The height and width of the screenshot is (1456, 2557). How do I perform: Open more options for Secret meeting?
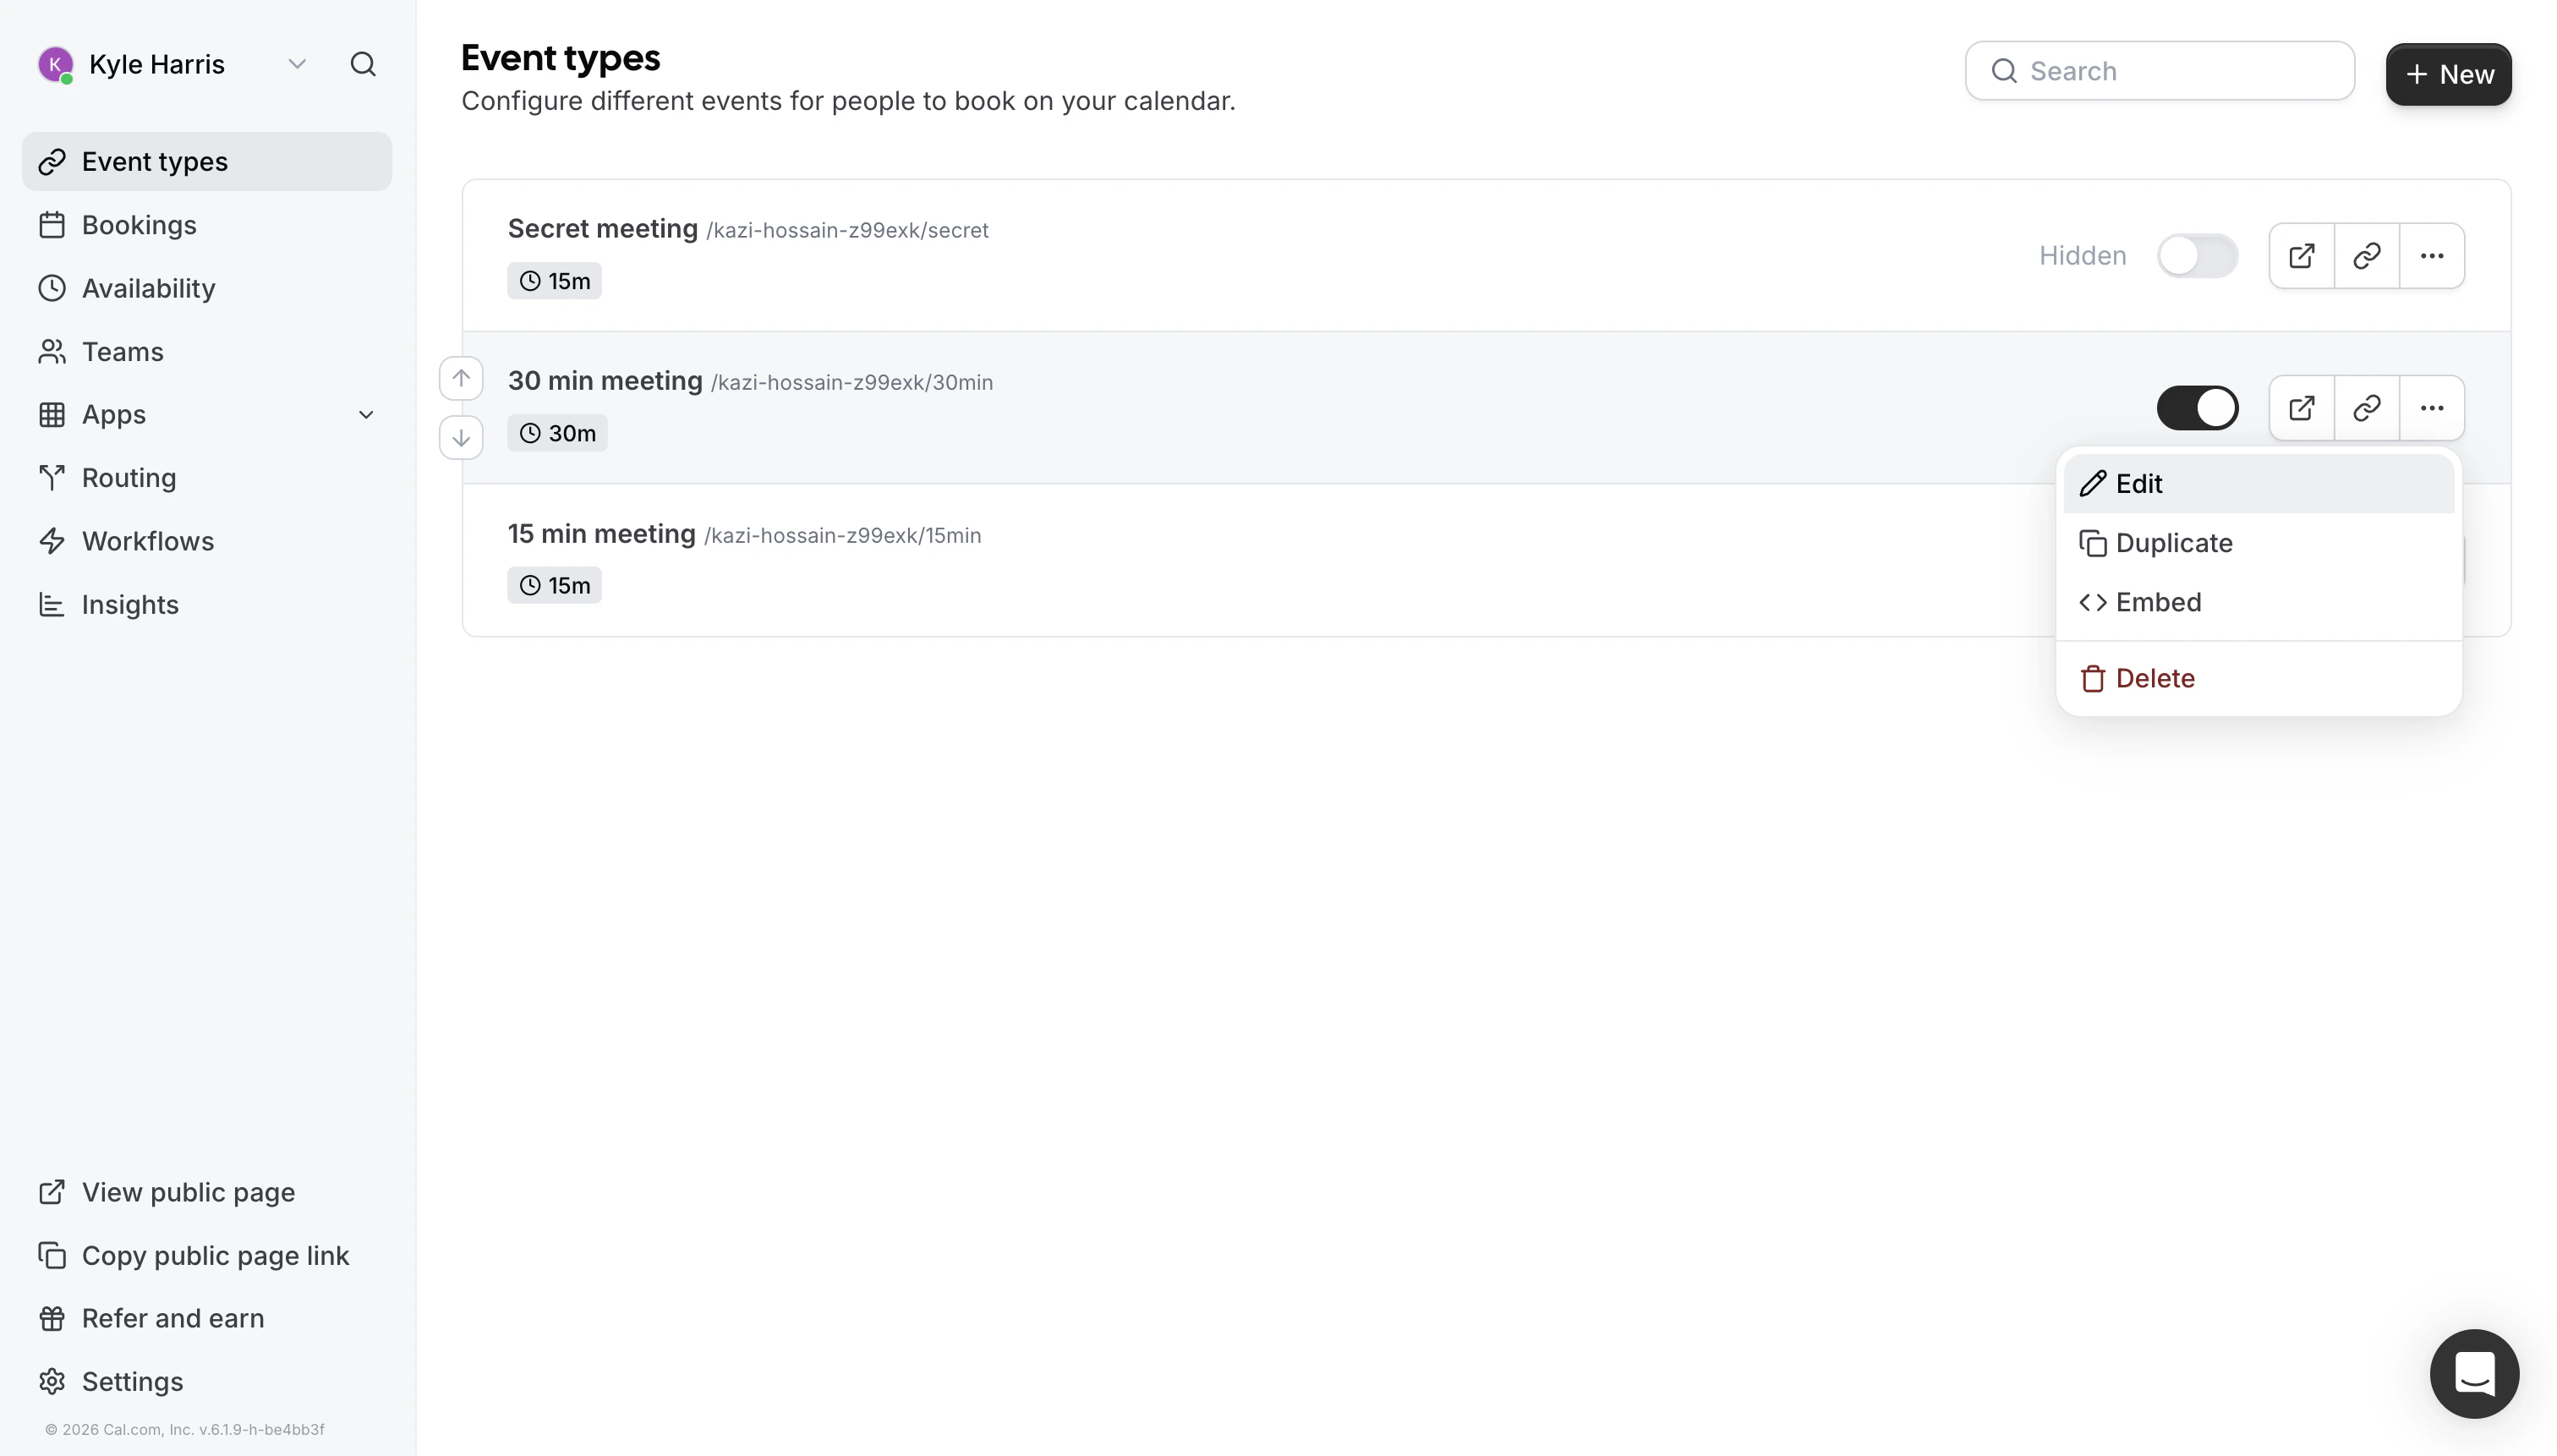pyautogui.click(x=2432, y=255)
